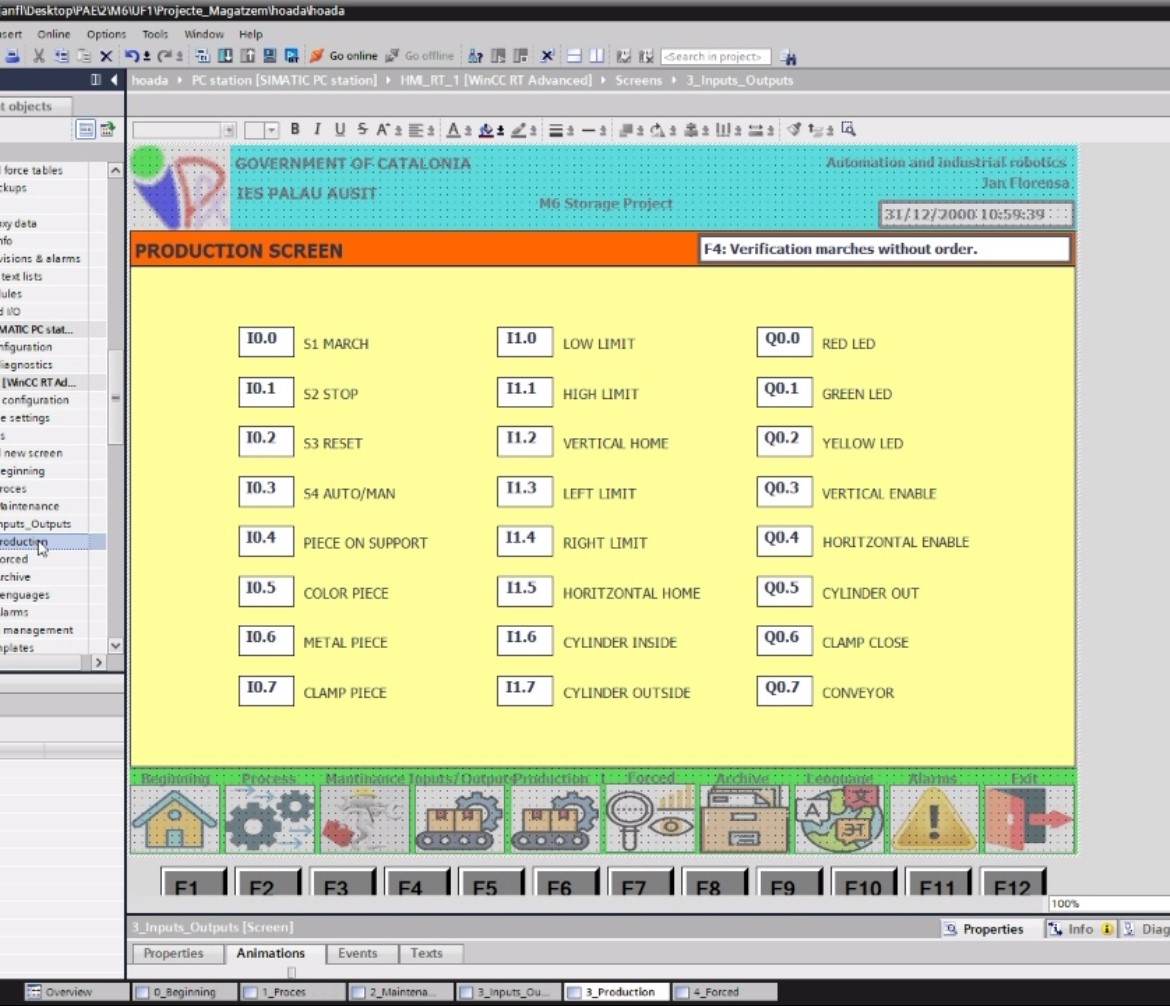
Task: Click the Search in project field
Action: click(716, 57)
